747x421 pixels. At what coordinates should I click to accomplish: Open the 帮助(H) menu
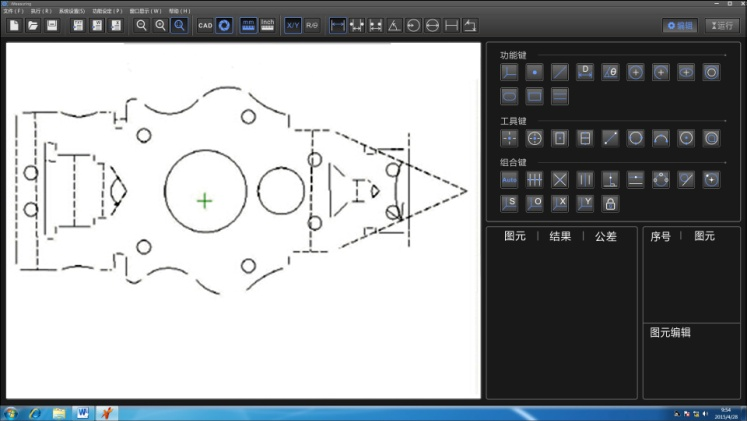pyautogui.click(x=179, y=10)
